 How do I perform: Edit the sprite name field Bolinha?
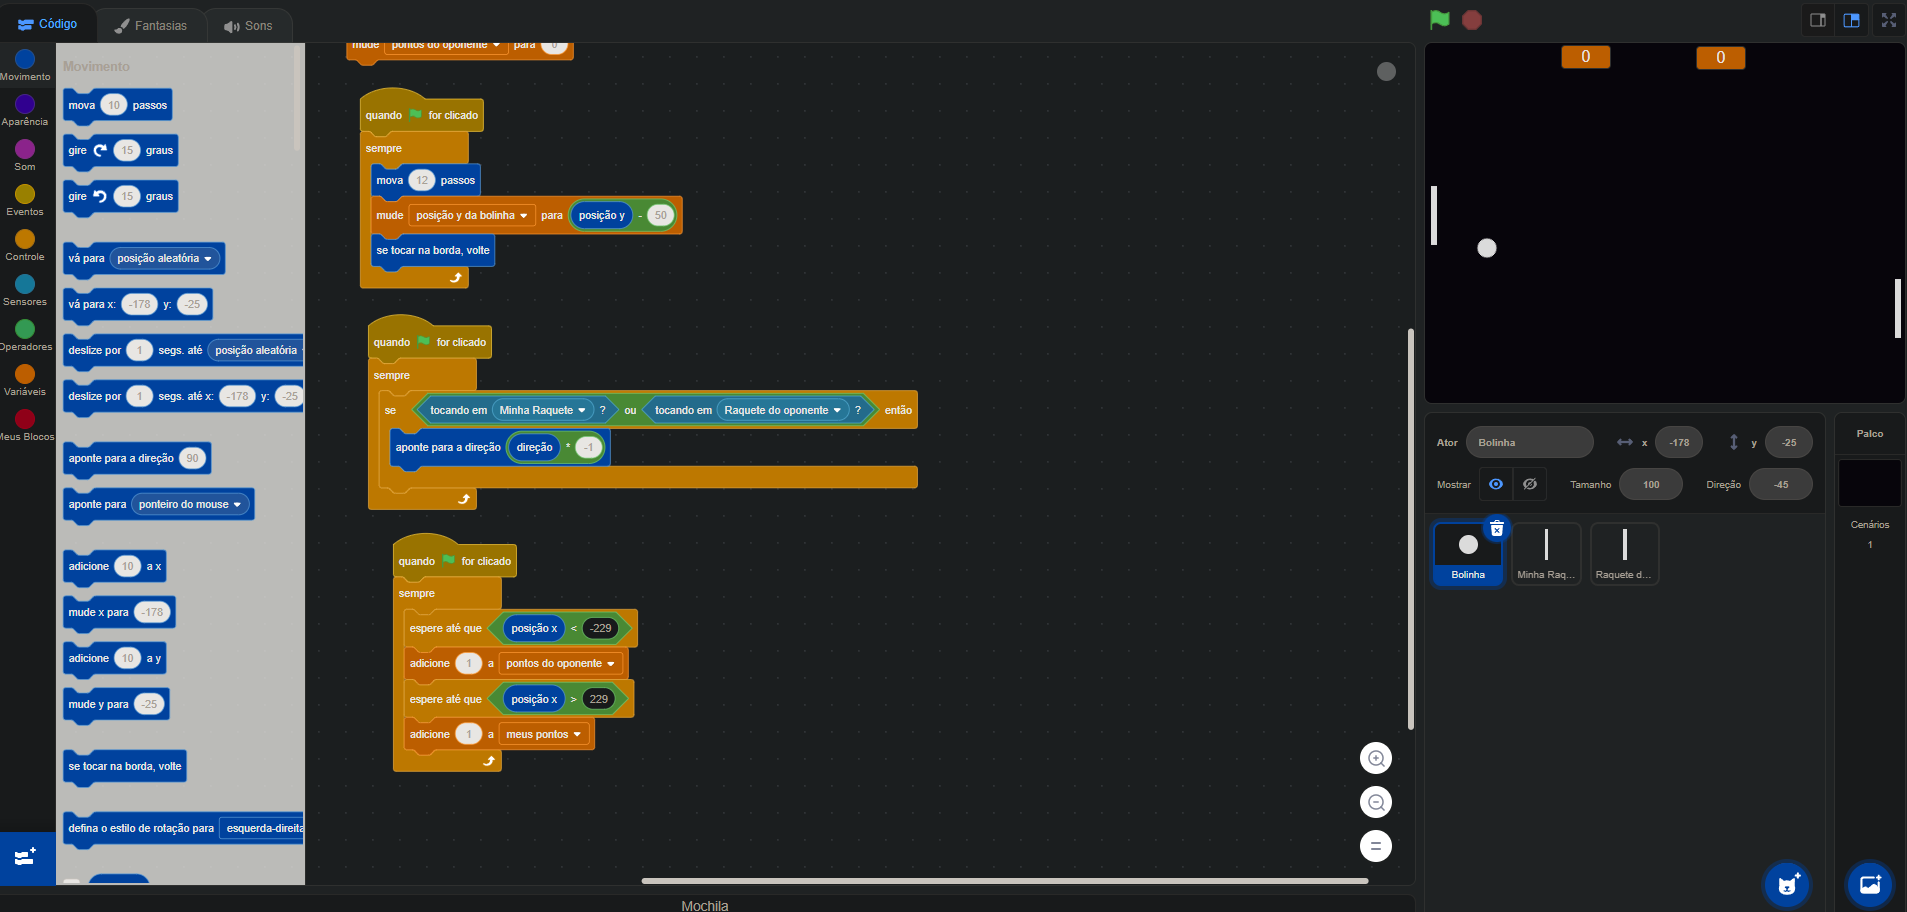pyautogui.click(x=1530, y=442)
